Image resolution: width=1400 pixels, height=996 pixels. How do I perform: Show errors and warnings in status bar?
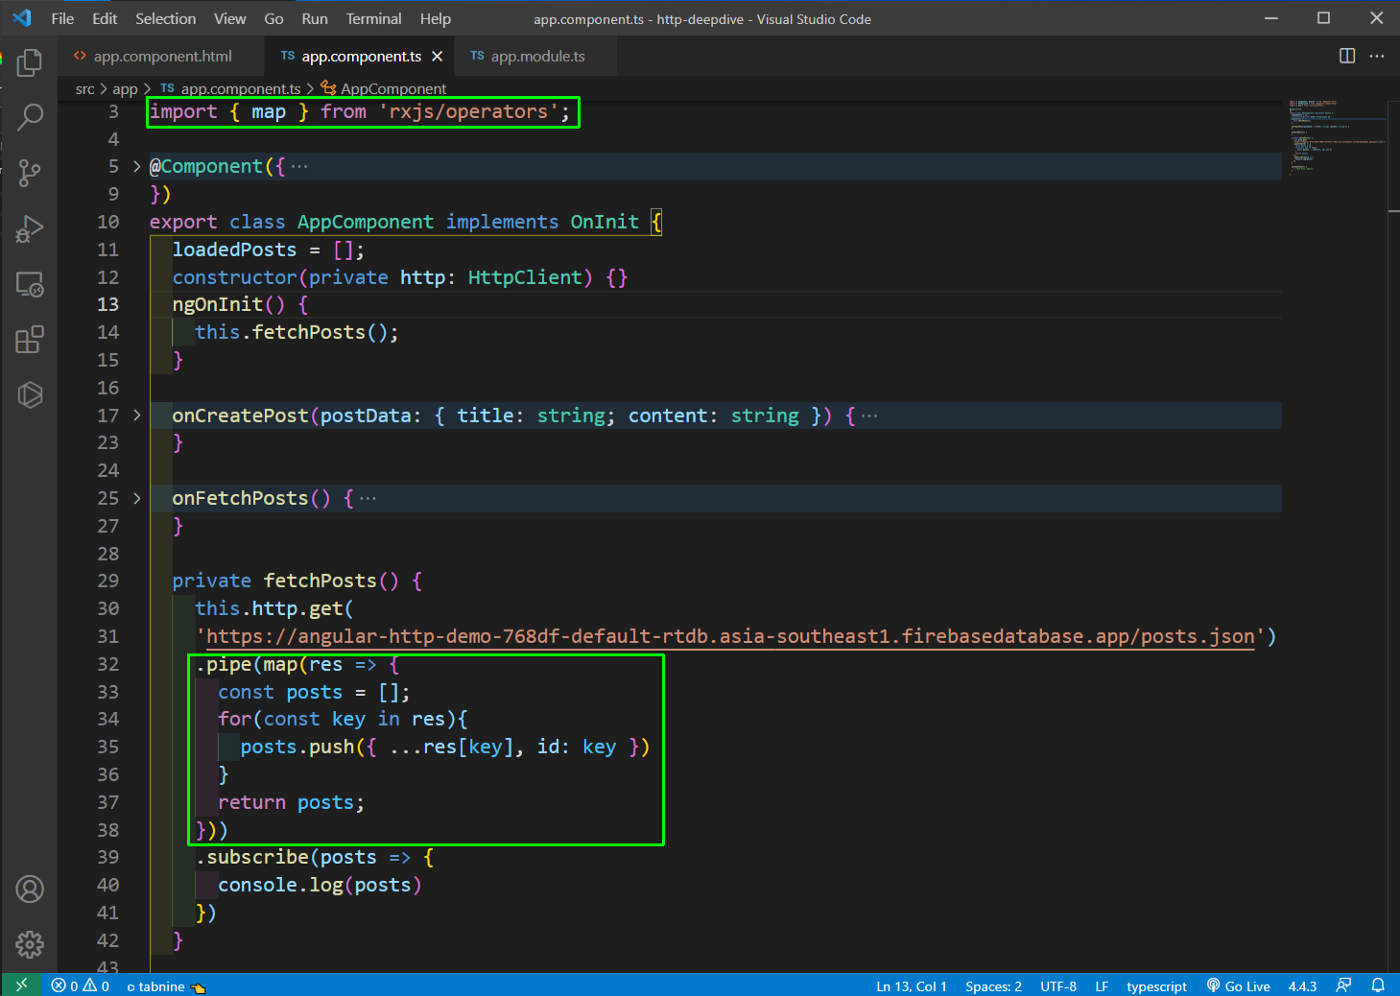click(x=80, y=986)
